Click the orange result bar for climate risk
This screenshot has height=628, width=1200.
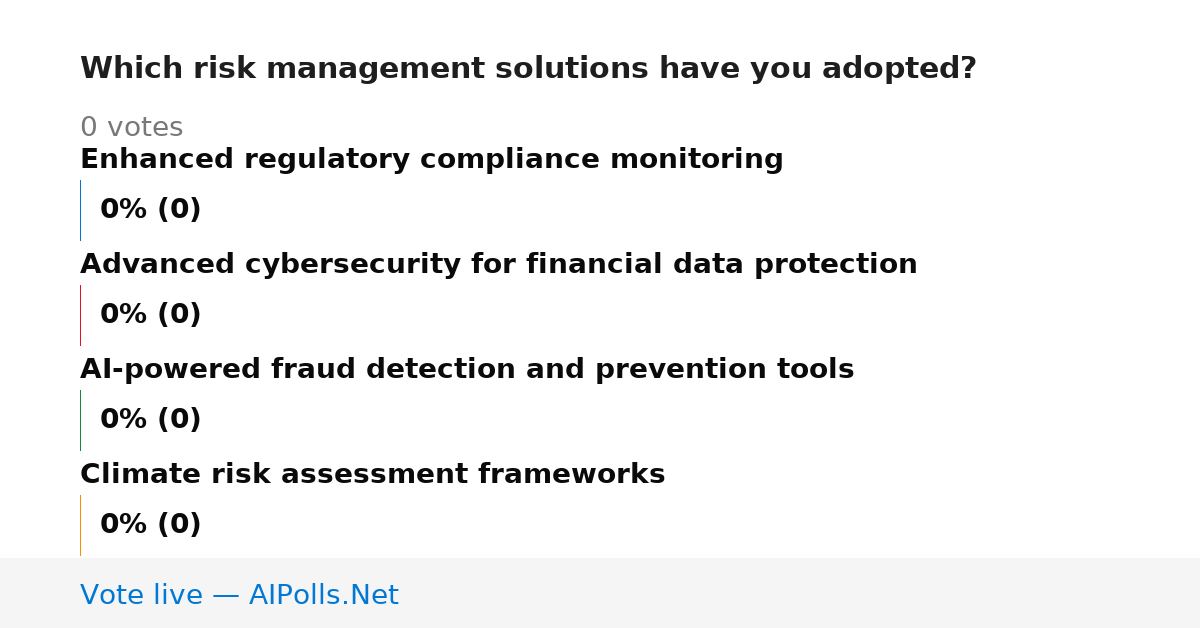pyautogui.click(x=80, y=525)
